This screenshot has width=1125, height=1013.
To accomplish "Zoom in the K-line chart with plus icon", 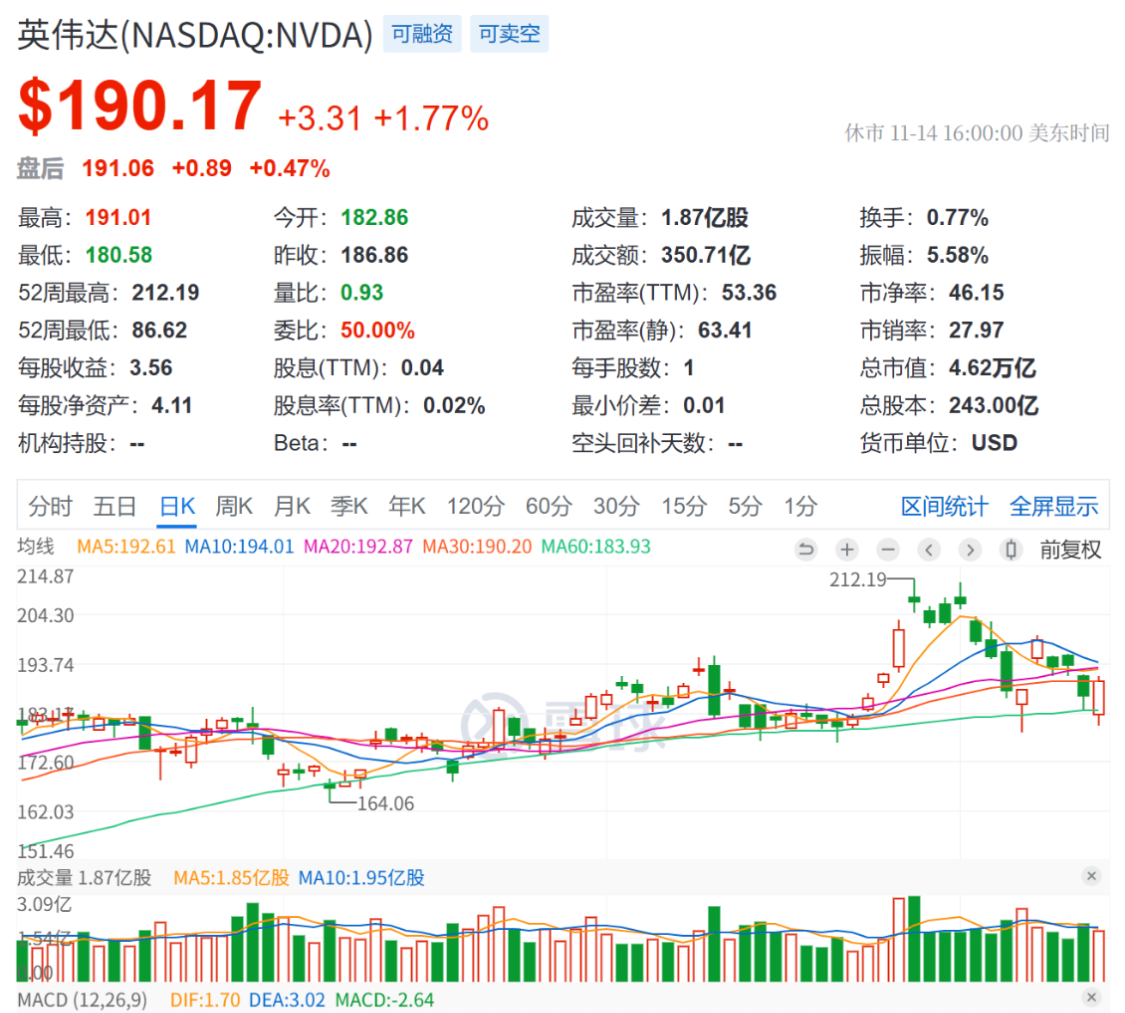I will 847,549.
